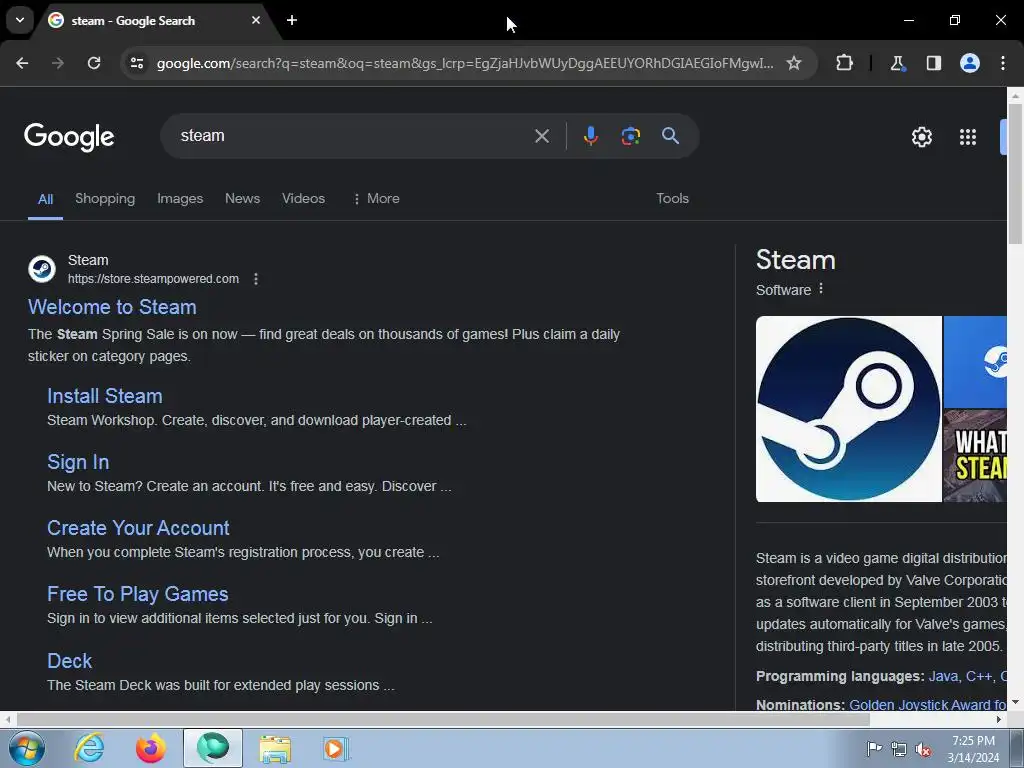Switch to Shopping results tab
Image resolution: width=1024 pixels, height=768 pixels.
[105, 199]
